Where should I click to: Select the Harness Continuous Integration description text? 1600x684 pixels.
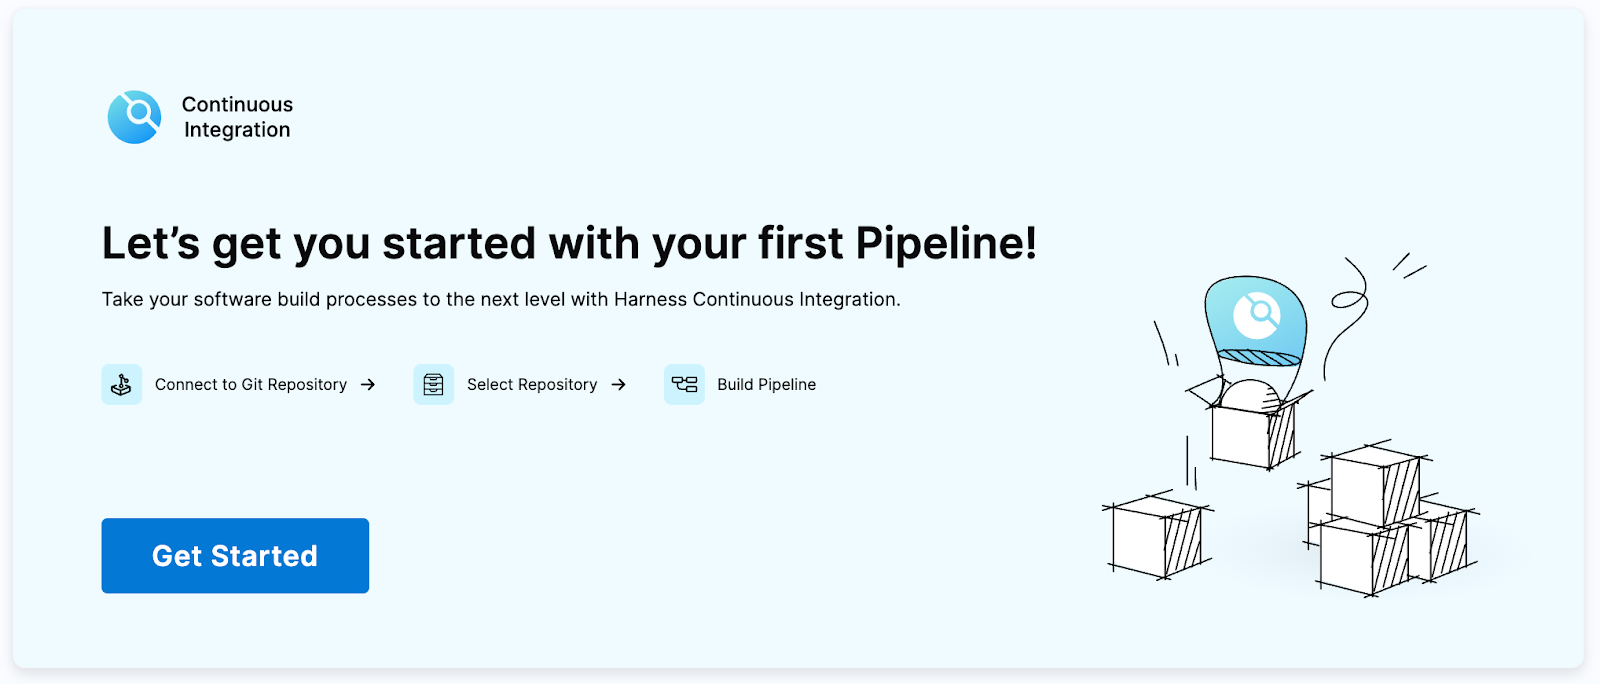point(500,298)
